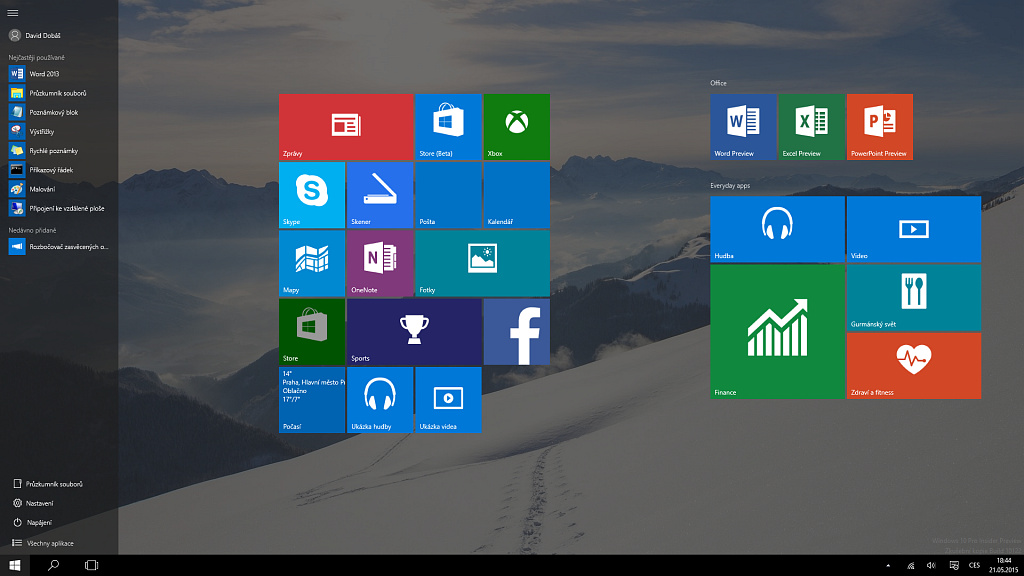Open network icon in system tray
Viewport: 1024px width, 576px height.
(x=910, y=566)
